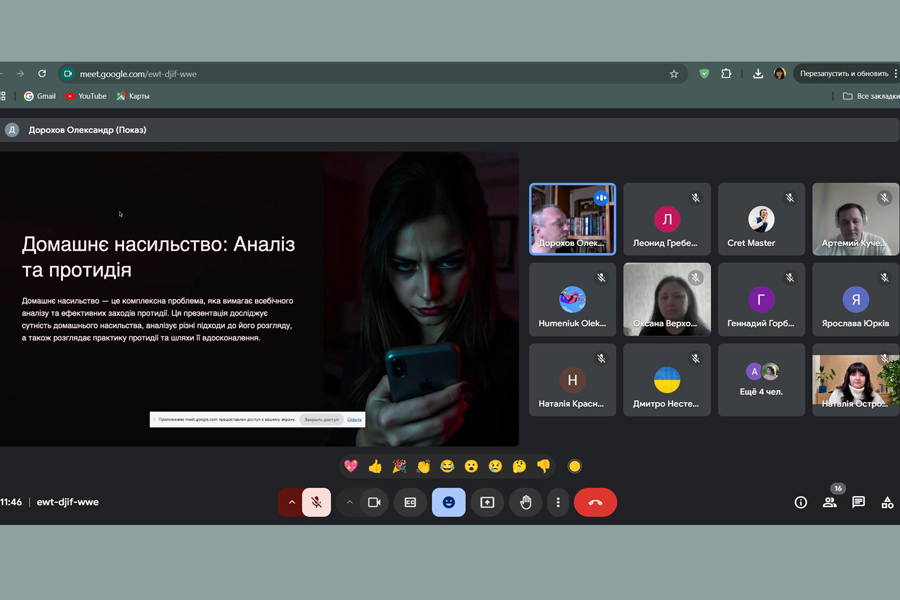The height and width of the screenshot is (600, 900).
Task: Click the camera site info icon in address bar
Action: [68, 73]
